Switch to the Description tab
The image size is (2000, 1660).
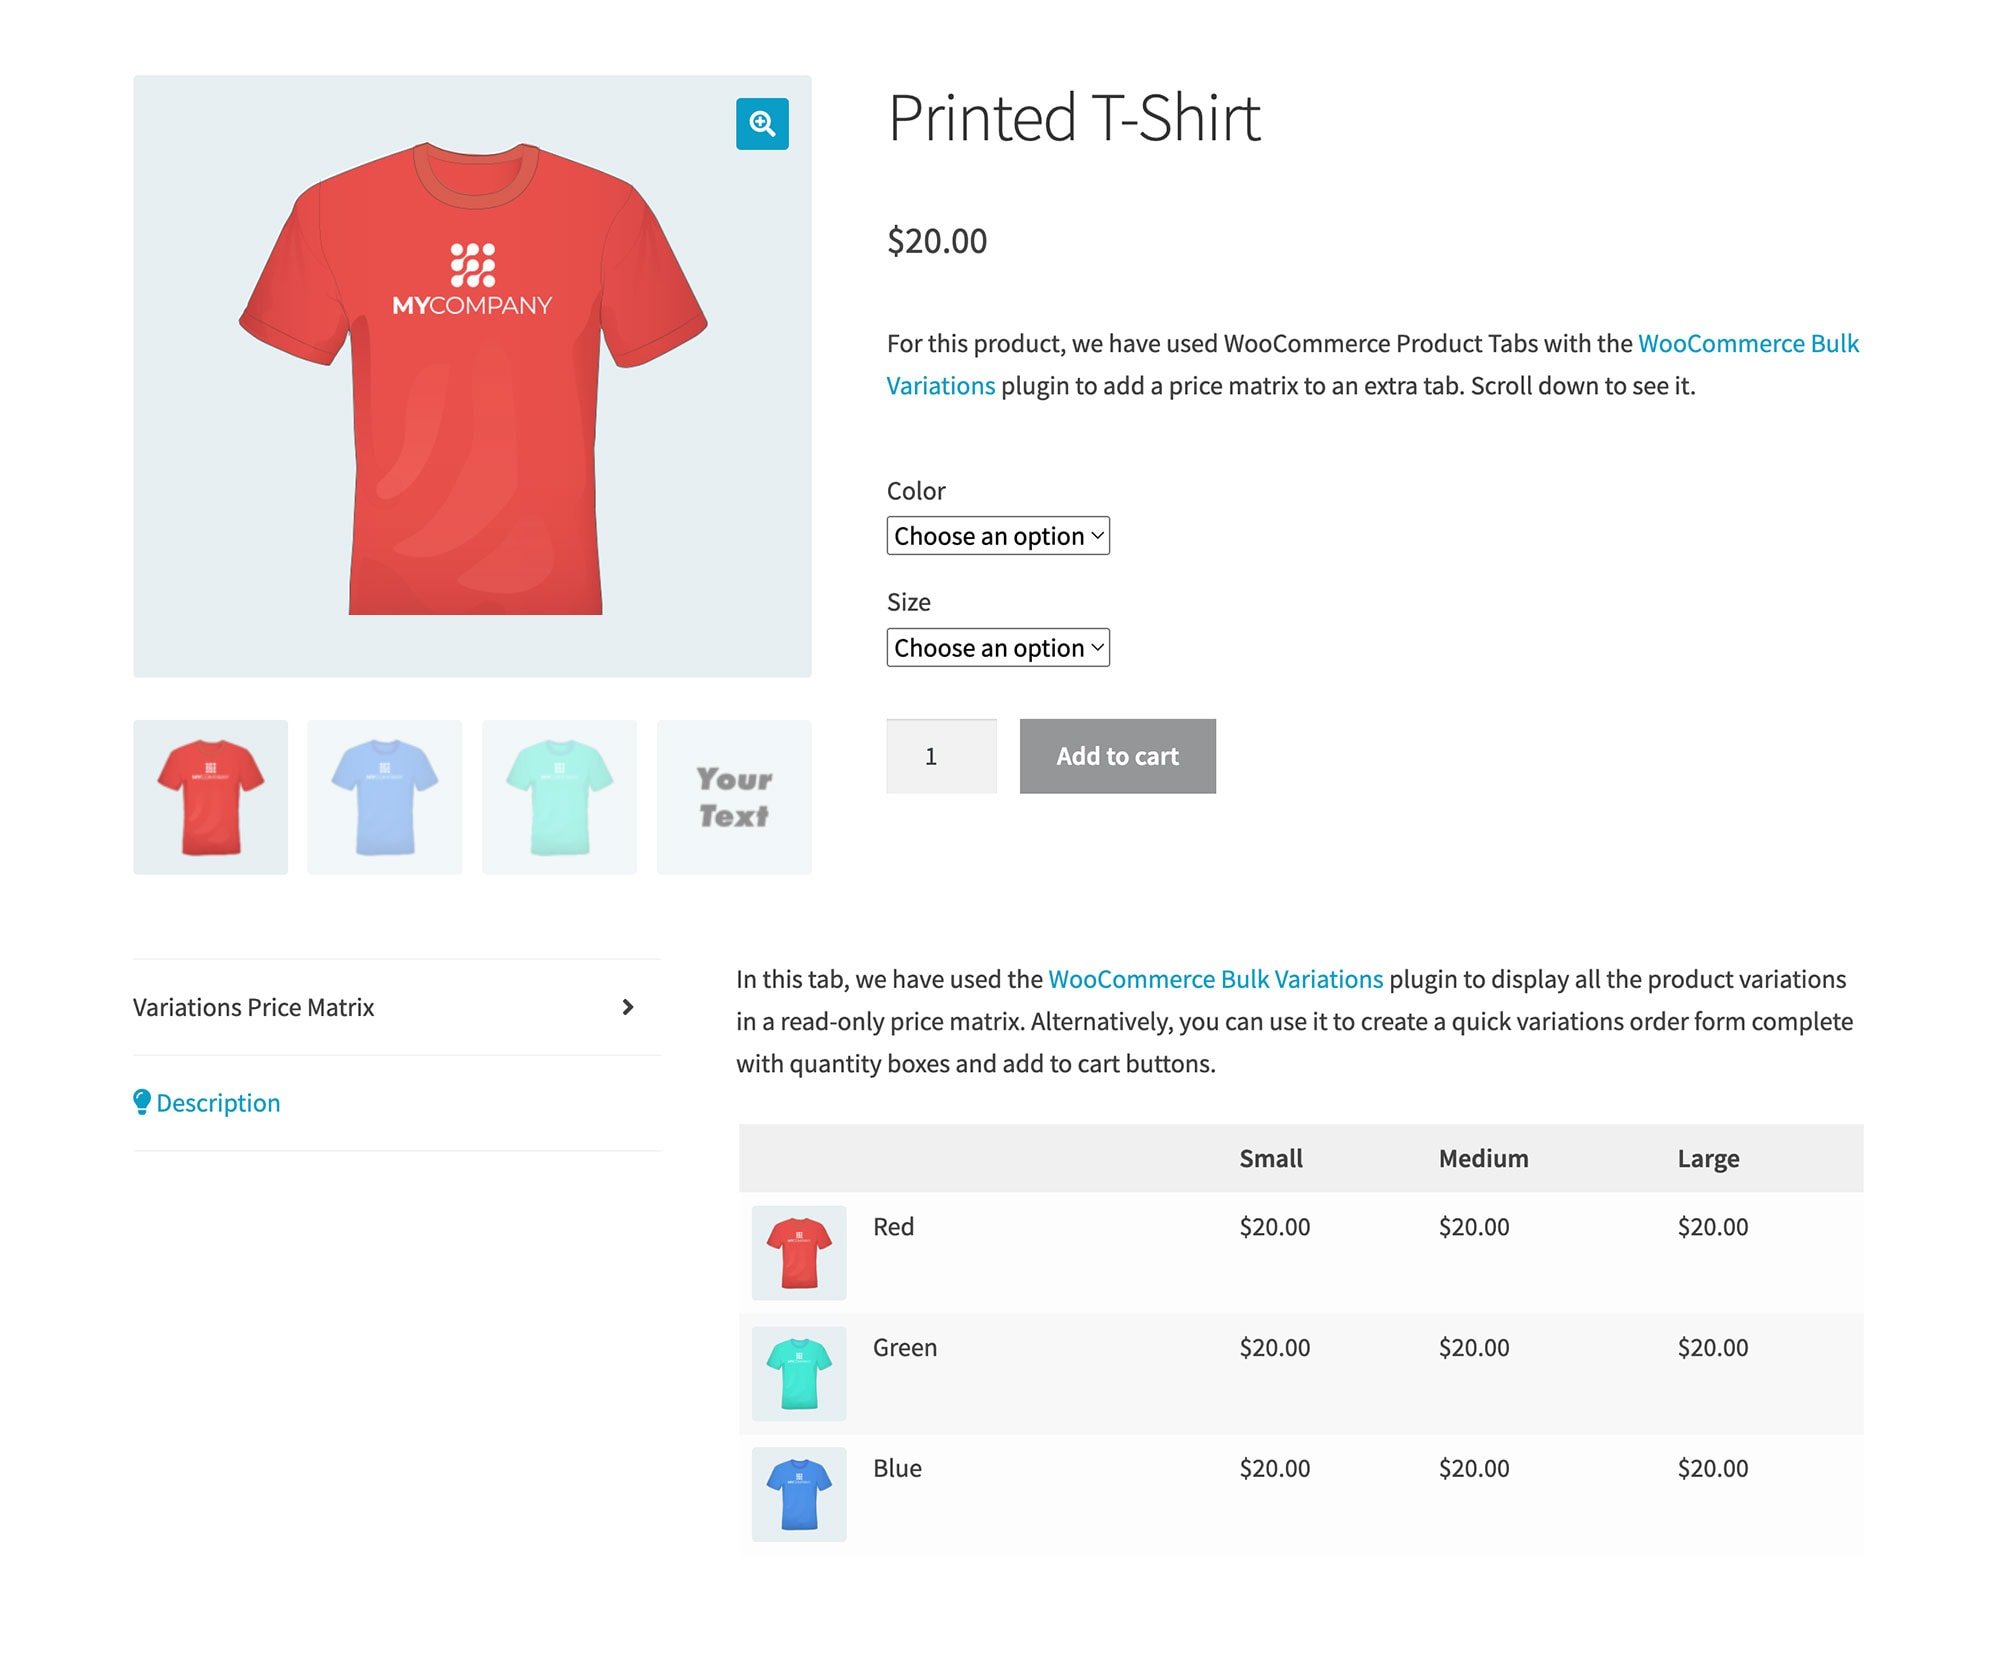[x=218, y=1103]
